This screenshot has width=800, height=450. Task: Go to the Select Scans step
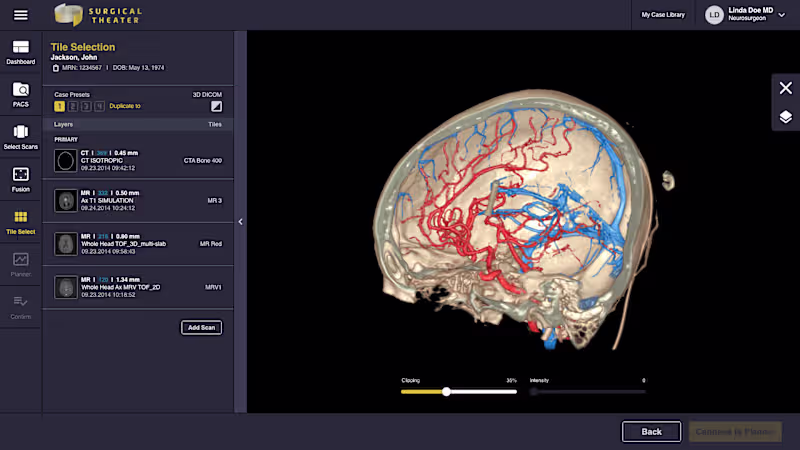[20, 137]
